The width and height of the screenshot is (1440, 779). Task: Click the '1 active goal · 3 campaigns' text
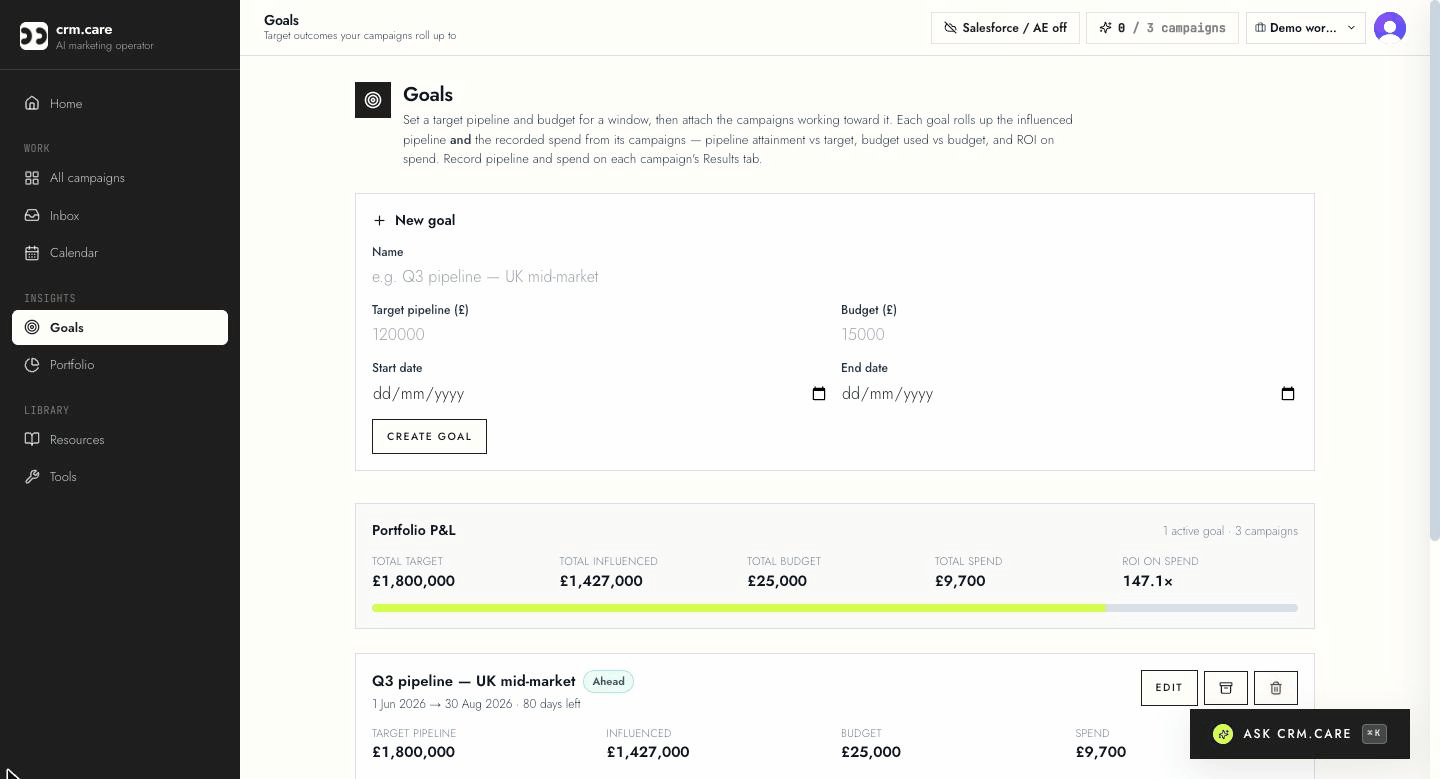click(1230, 531)
